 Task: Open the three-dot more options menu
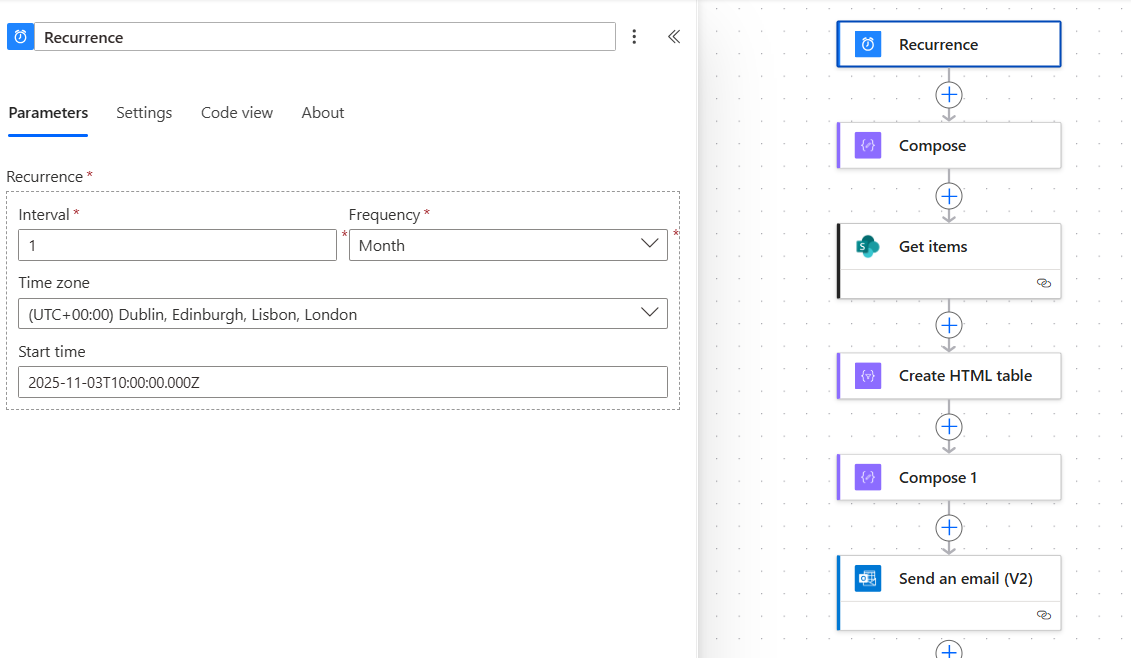[634, 37]
